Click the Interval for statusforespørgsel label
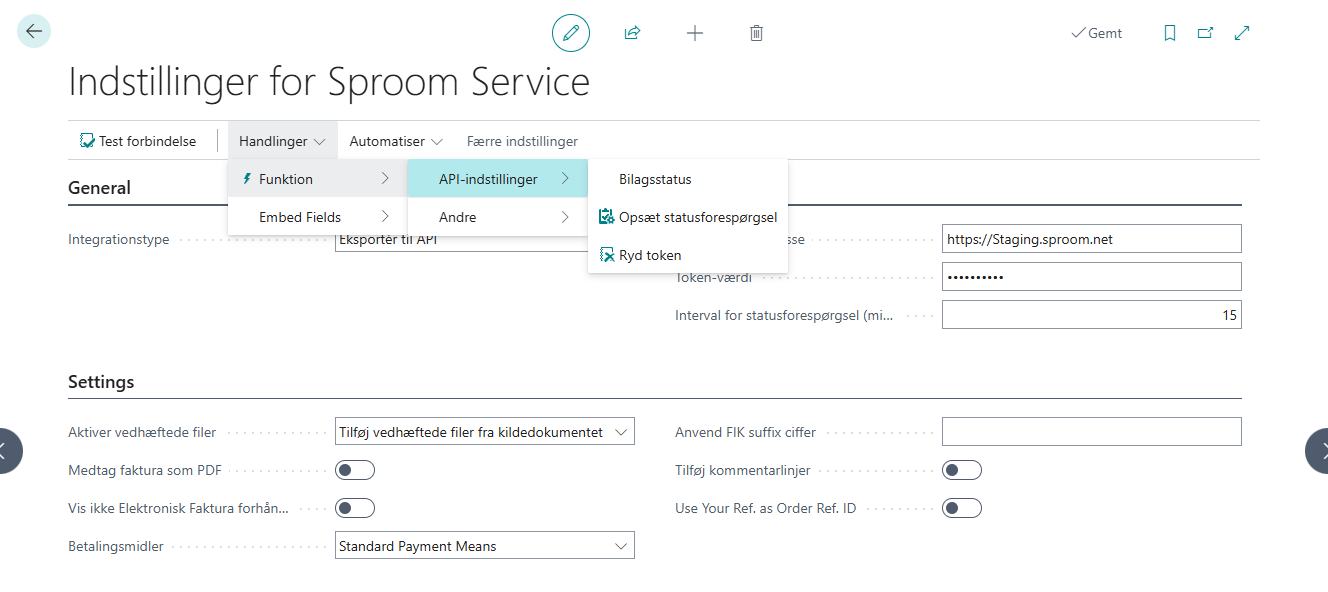 784,315
